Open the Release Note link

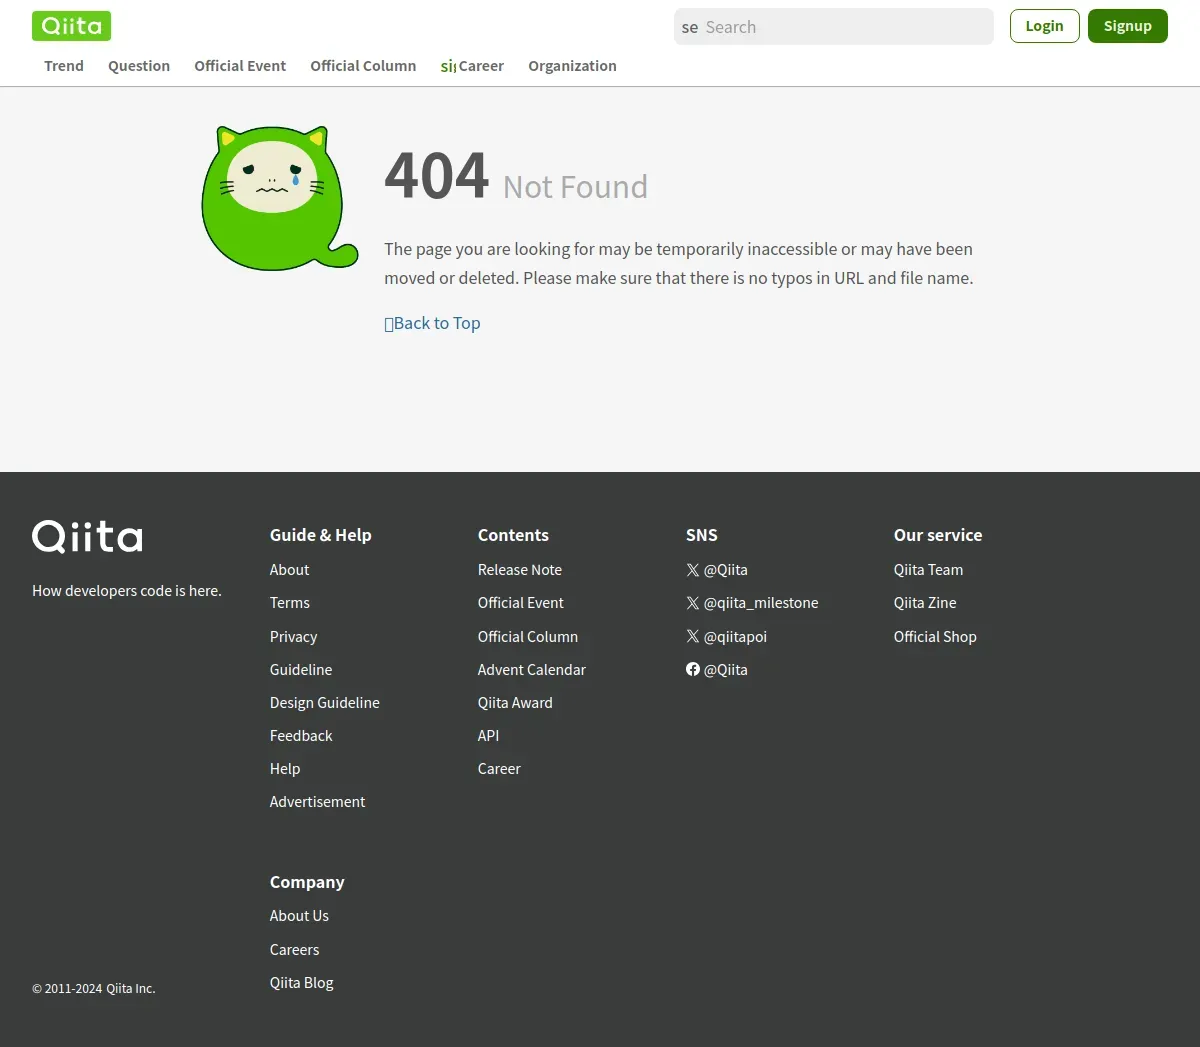(520, 570)
